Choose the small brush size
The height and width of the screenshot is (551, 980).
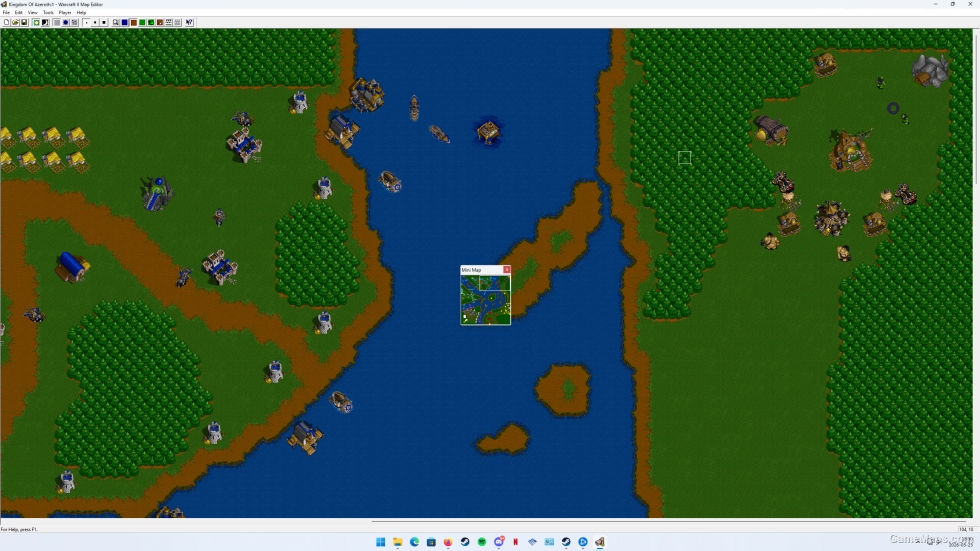(86, 22)
